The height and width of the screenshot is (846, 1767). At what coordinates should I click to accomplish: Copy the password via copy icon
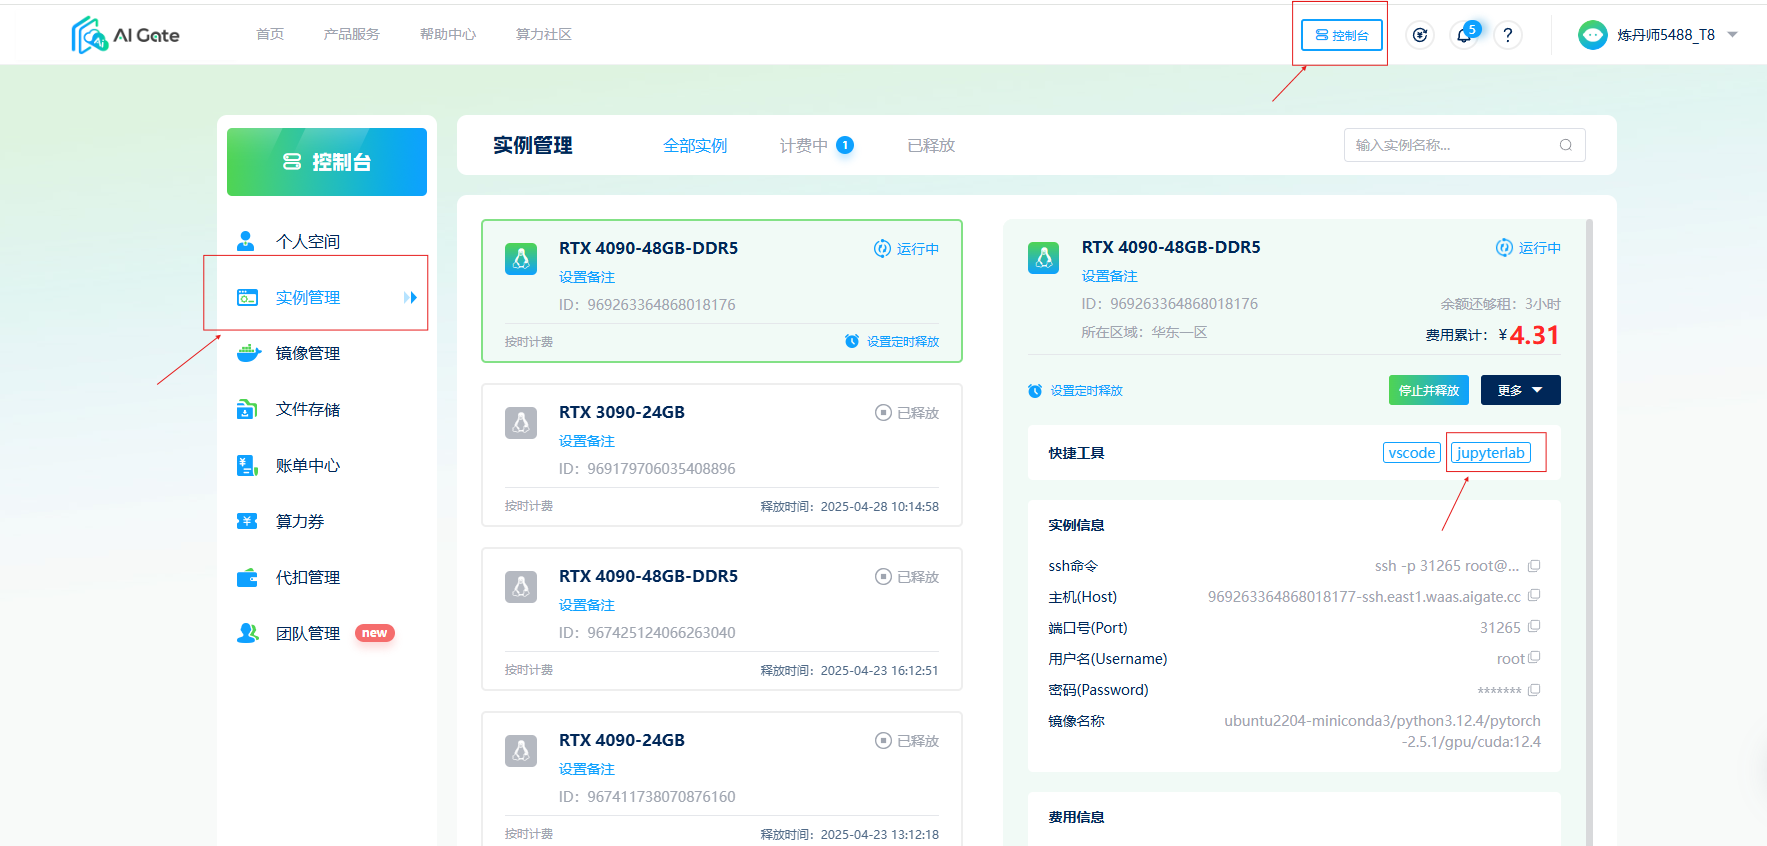(1534, 690)
